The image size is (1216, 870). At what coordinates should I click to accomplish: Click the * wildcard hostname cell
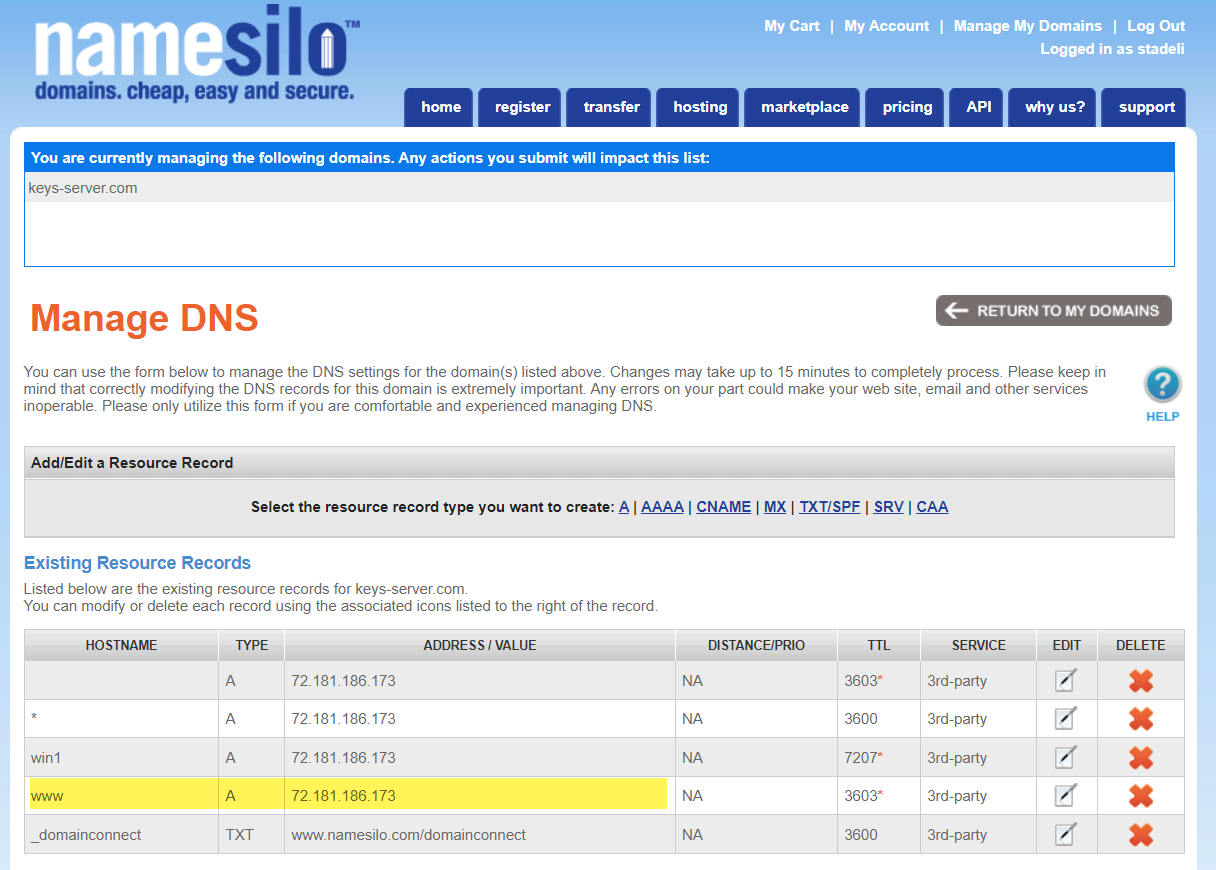[x=122, y=719]
